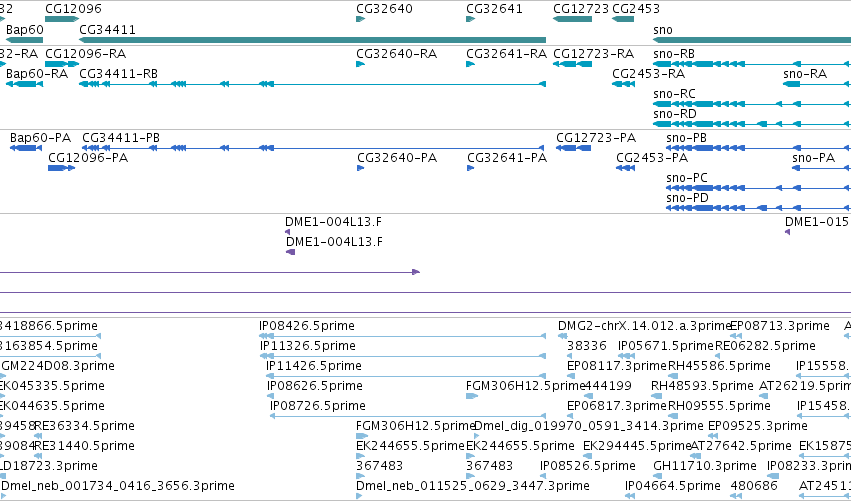Open transcript CG32641-RA

tap(506, 53)
